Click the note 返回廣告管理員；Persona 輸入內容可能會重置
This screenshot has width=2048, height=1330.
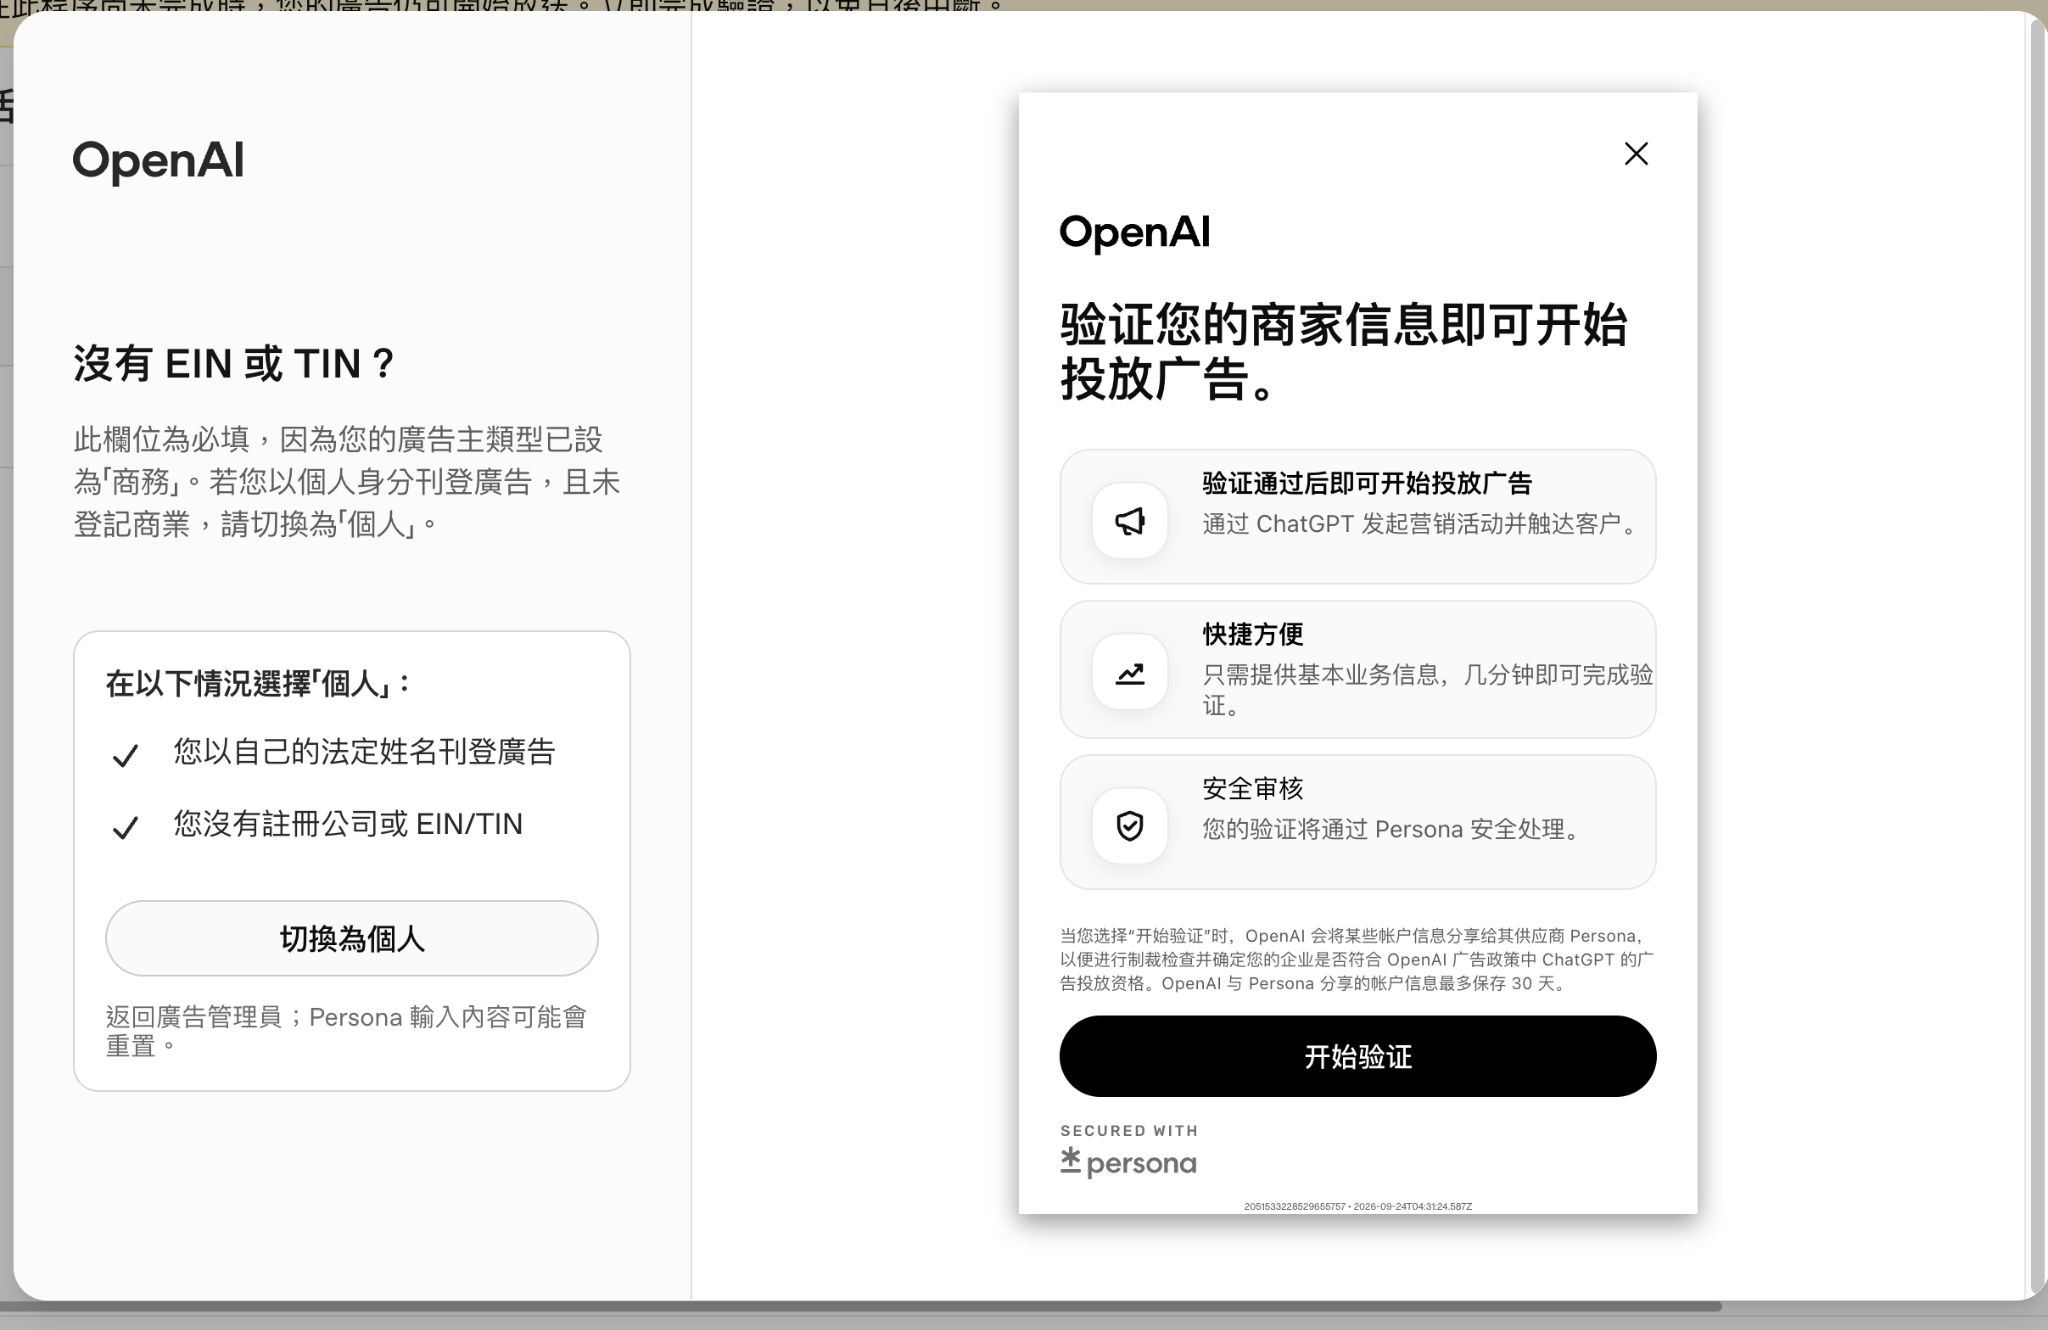[x=346, y=1031]
